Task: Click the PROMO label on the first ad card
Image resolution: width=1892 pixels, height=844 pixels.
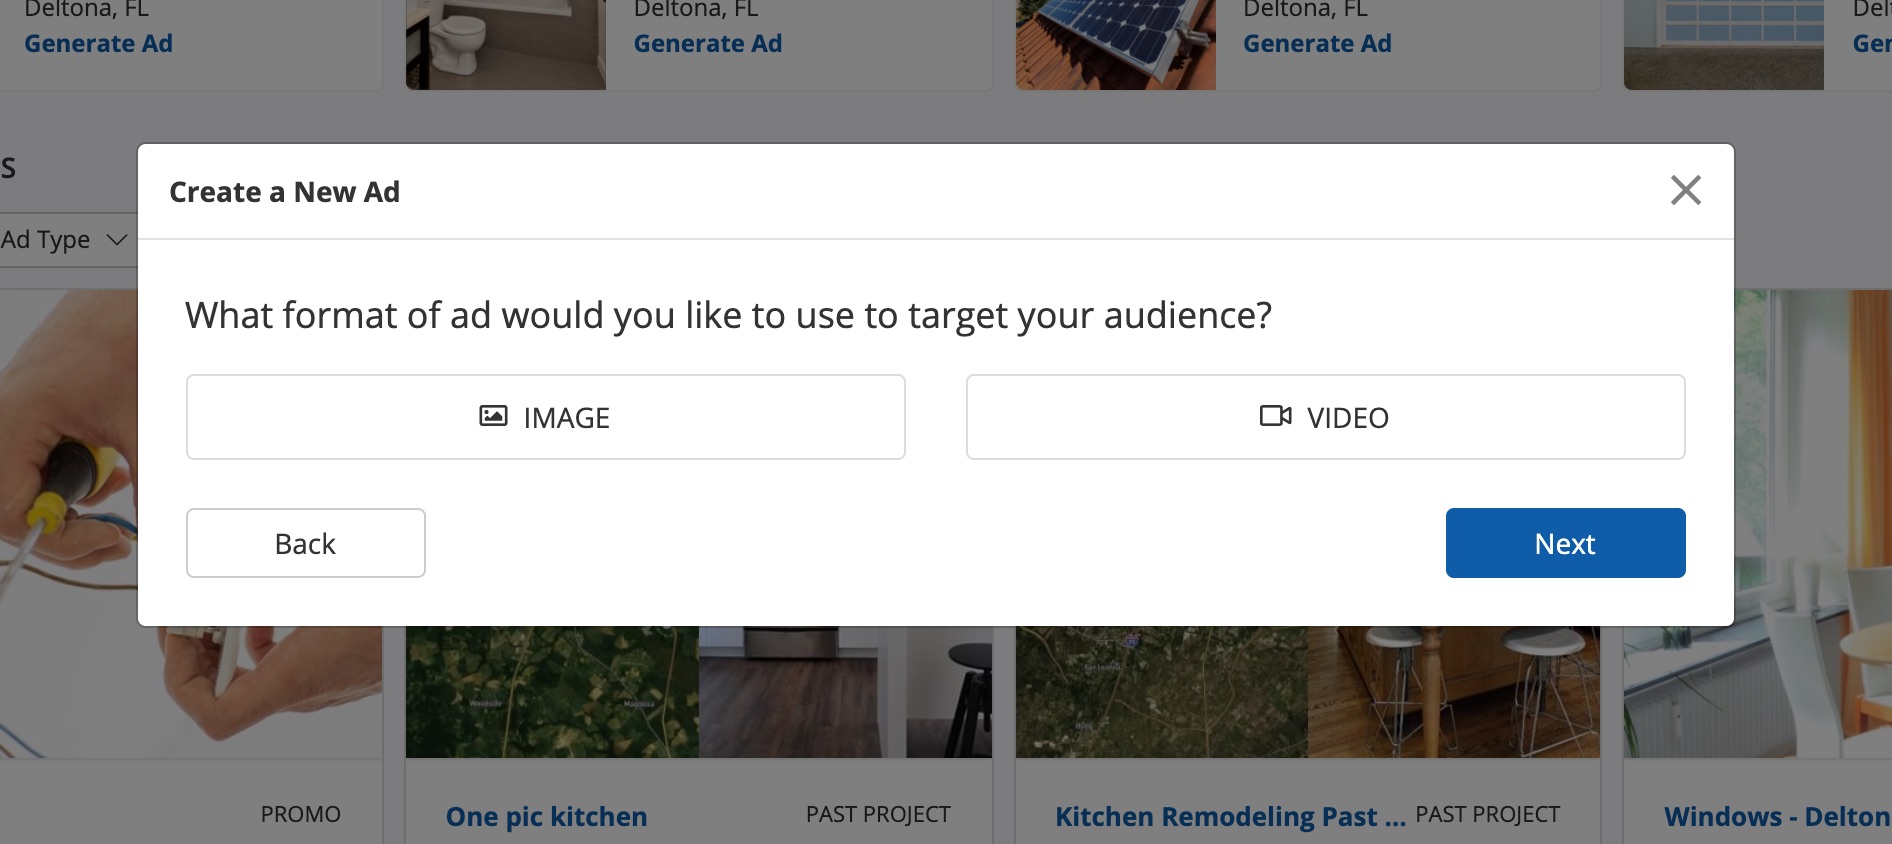Action: [300, 814]
